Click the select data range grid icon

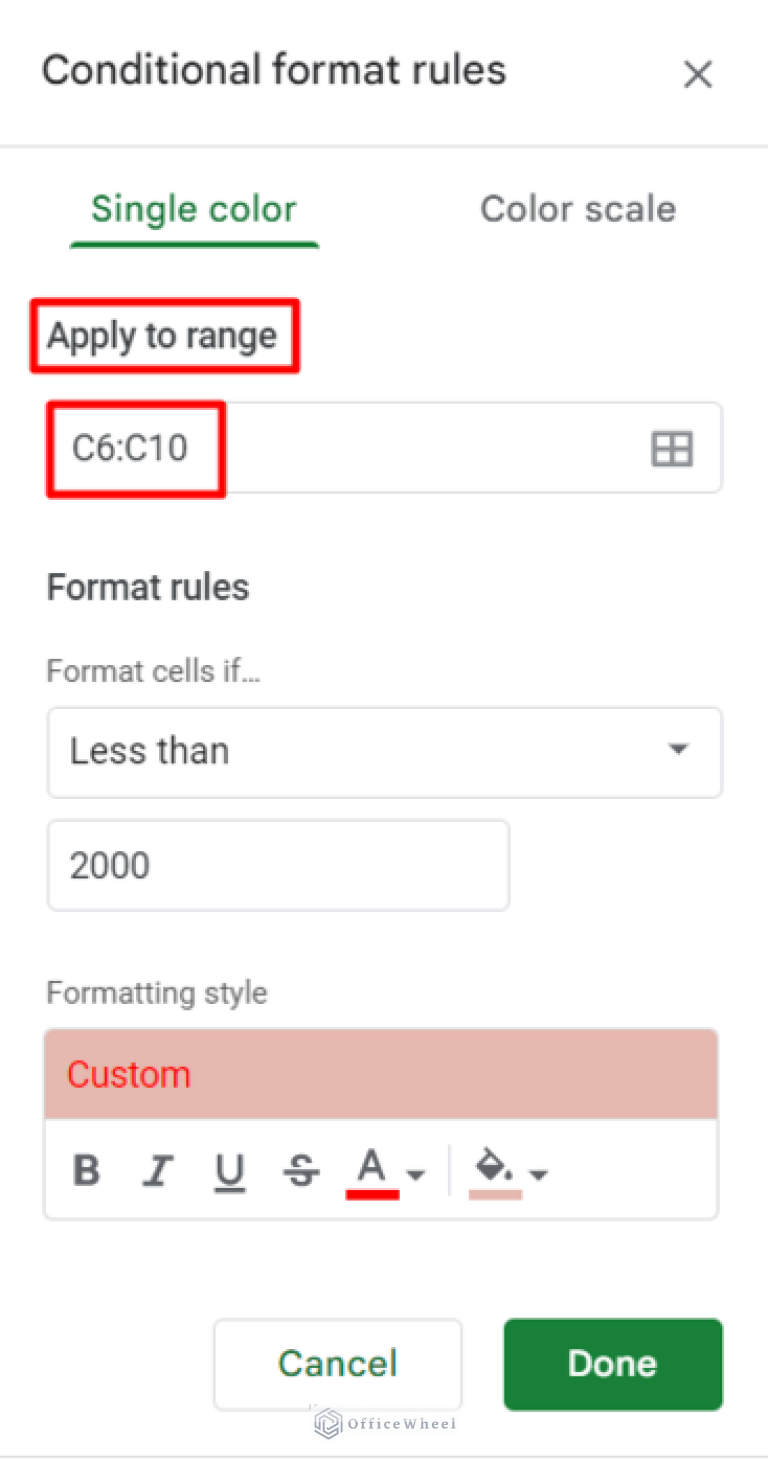coord(671,448)
